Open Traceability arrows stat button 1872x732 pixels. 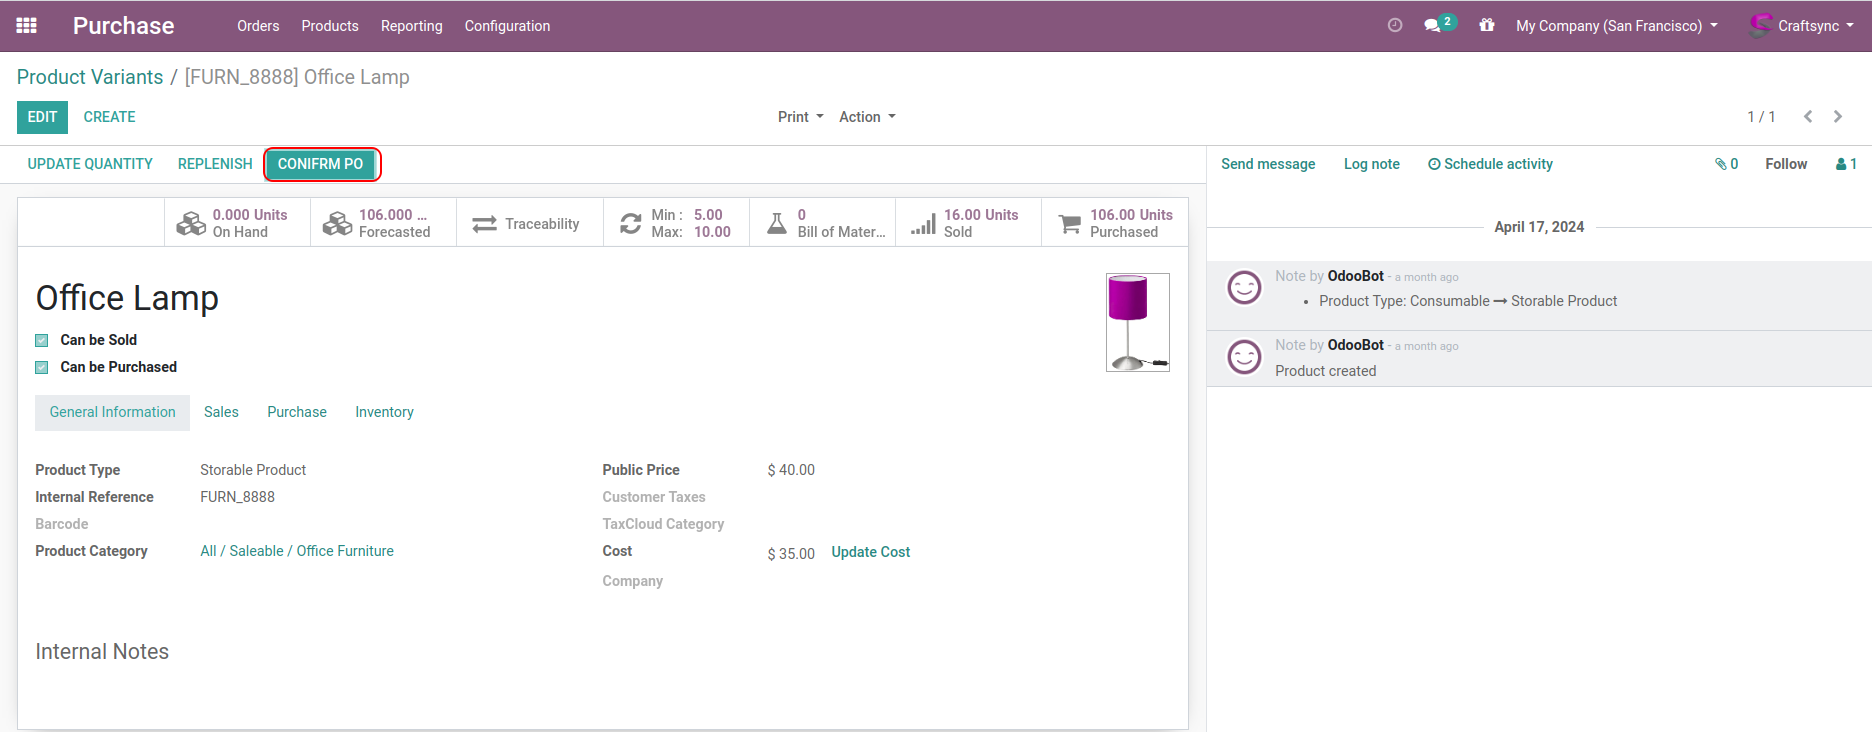coord(529,223)
